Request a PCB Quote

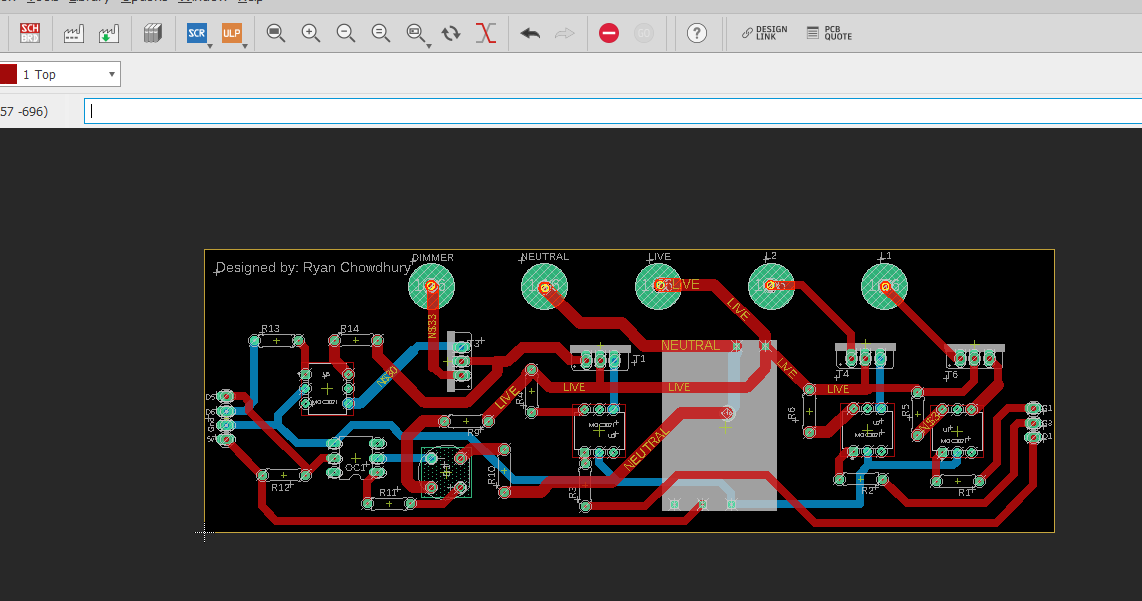pos(830,33)
